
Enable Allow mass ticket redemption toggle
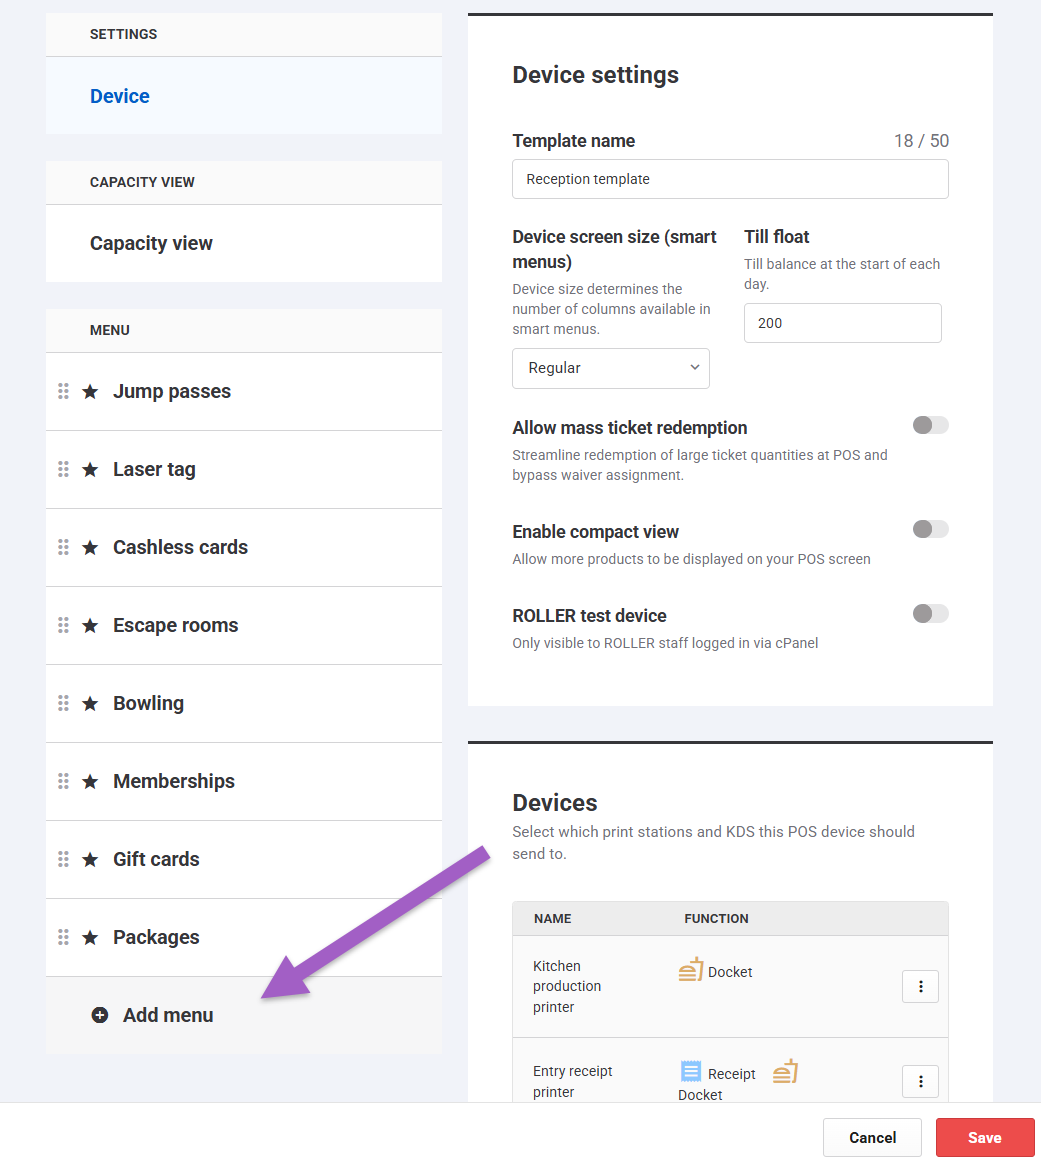point(930,426)
